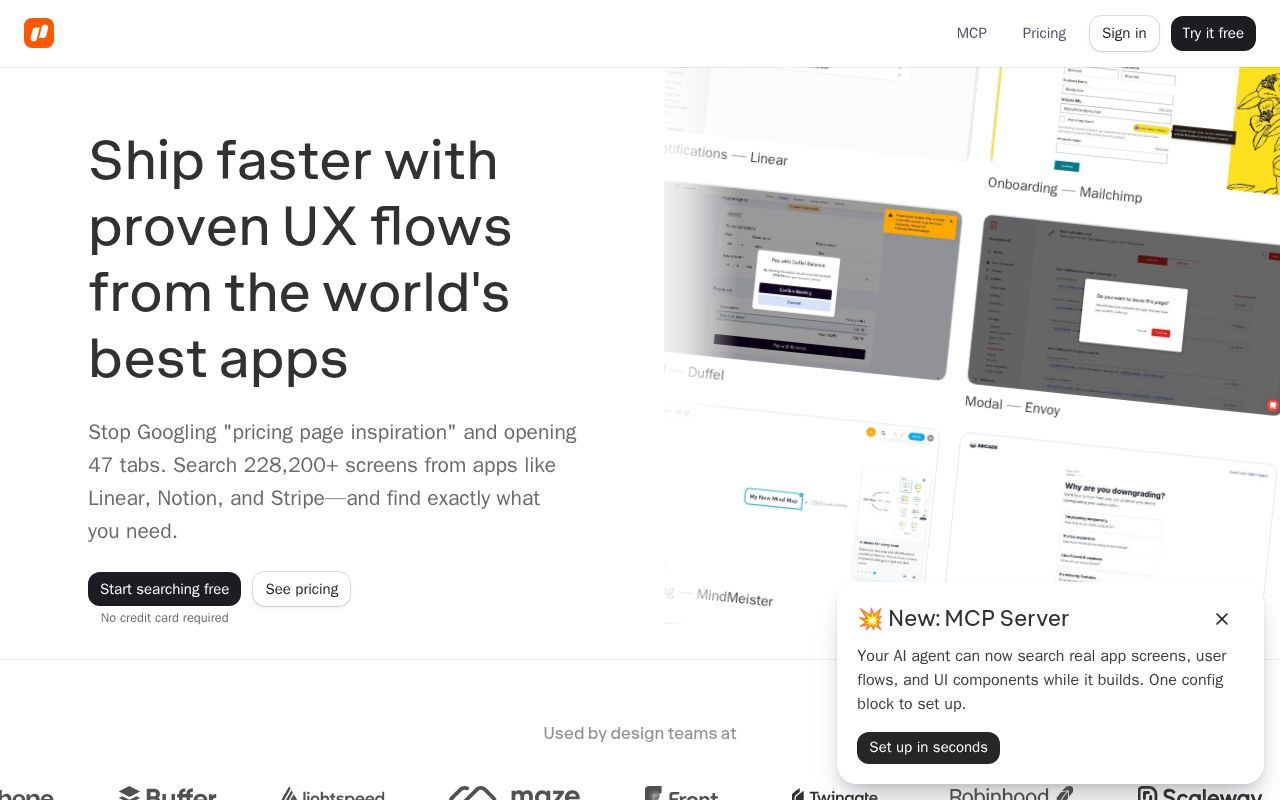
Task: Close the New MCP Server popup
Action: (1222, 619)
